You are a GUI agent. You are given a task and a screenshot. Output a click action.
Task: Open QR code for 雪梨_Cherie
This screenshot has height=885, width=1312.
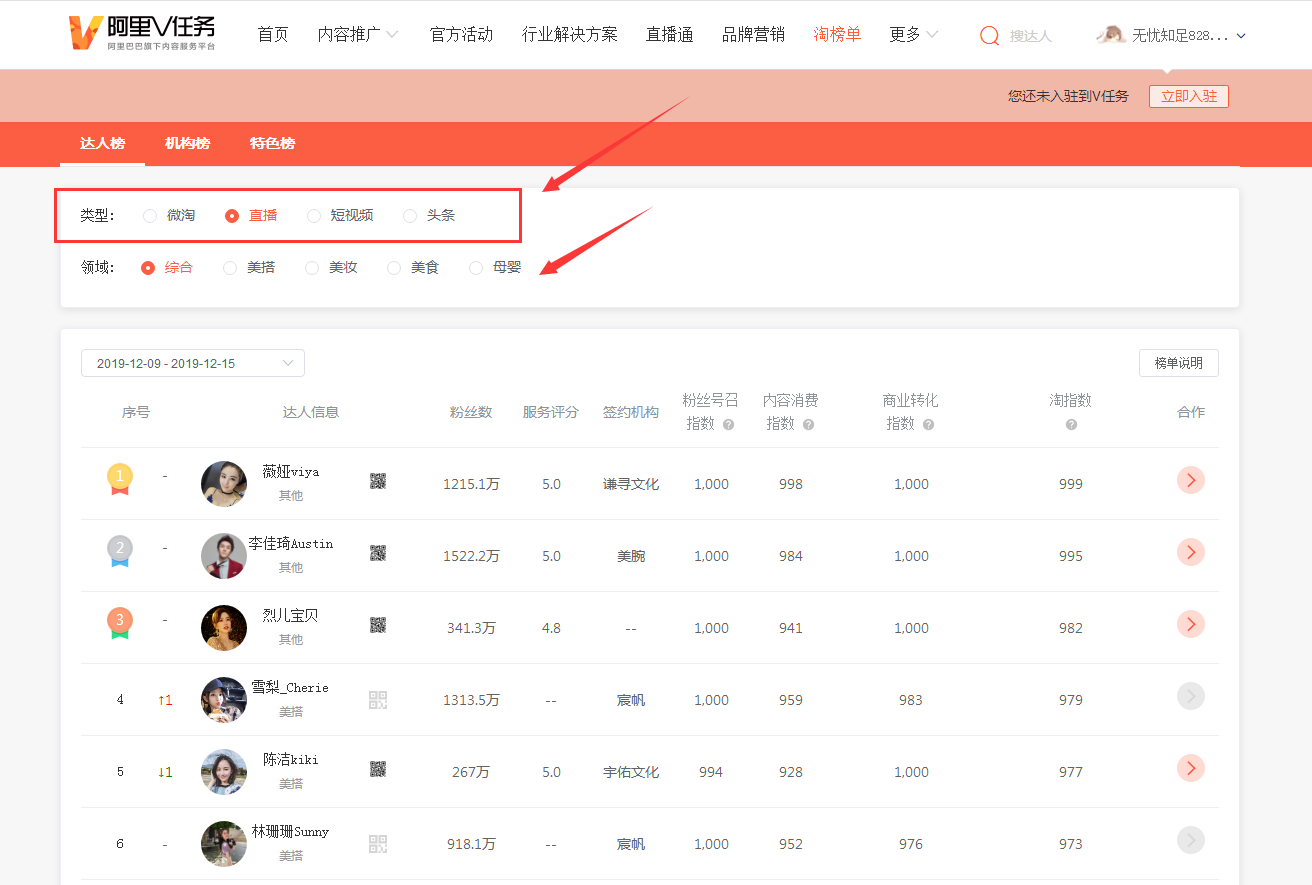pos(378,700)
